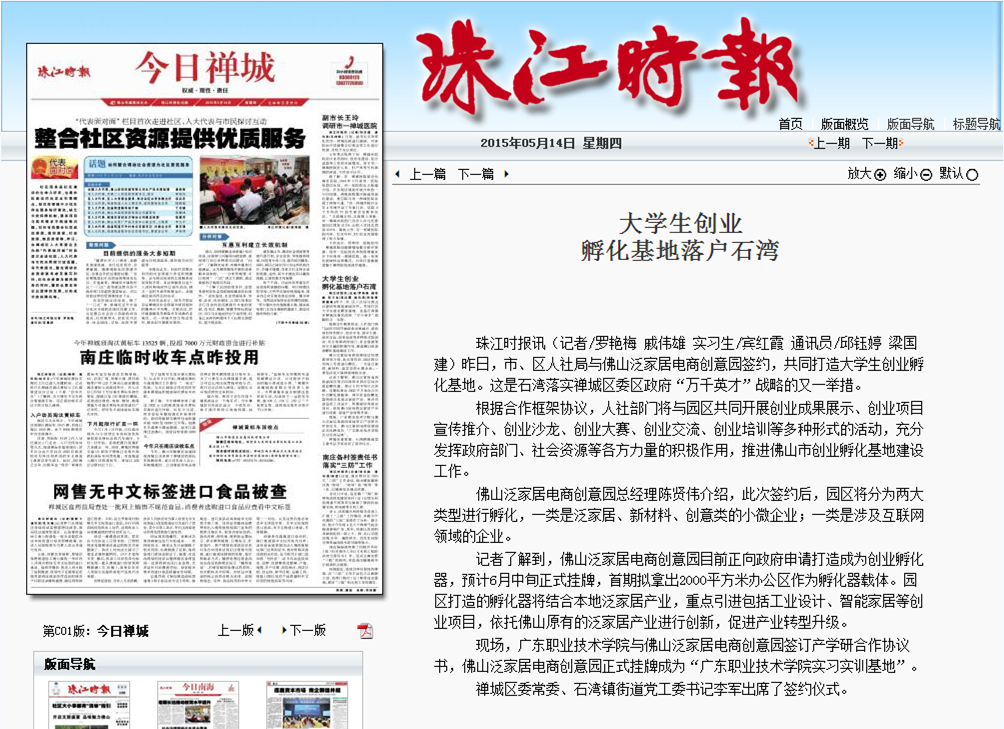
Task: Go to previous article 上一篇
Action: tap(427, 174)
